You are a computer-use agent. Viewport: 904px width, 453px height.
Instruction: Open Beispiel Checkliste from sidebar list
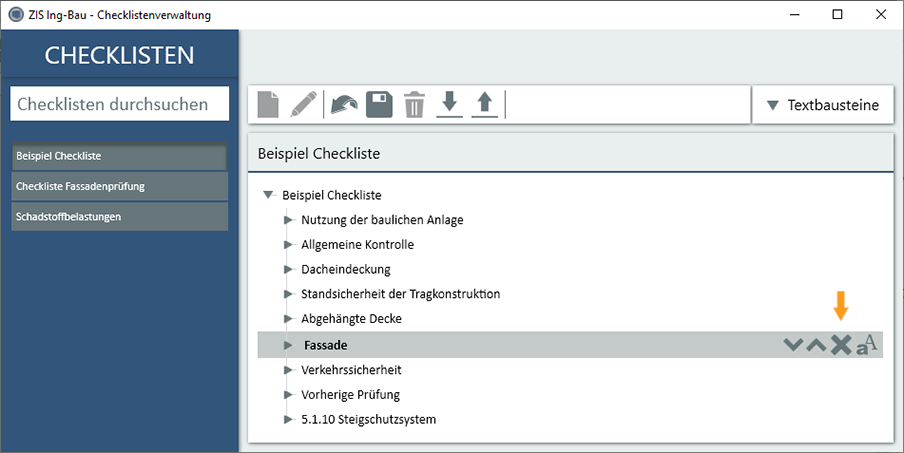click(119, 156)
